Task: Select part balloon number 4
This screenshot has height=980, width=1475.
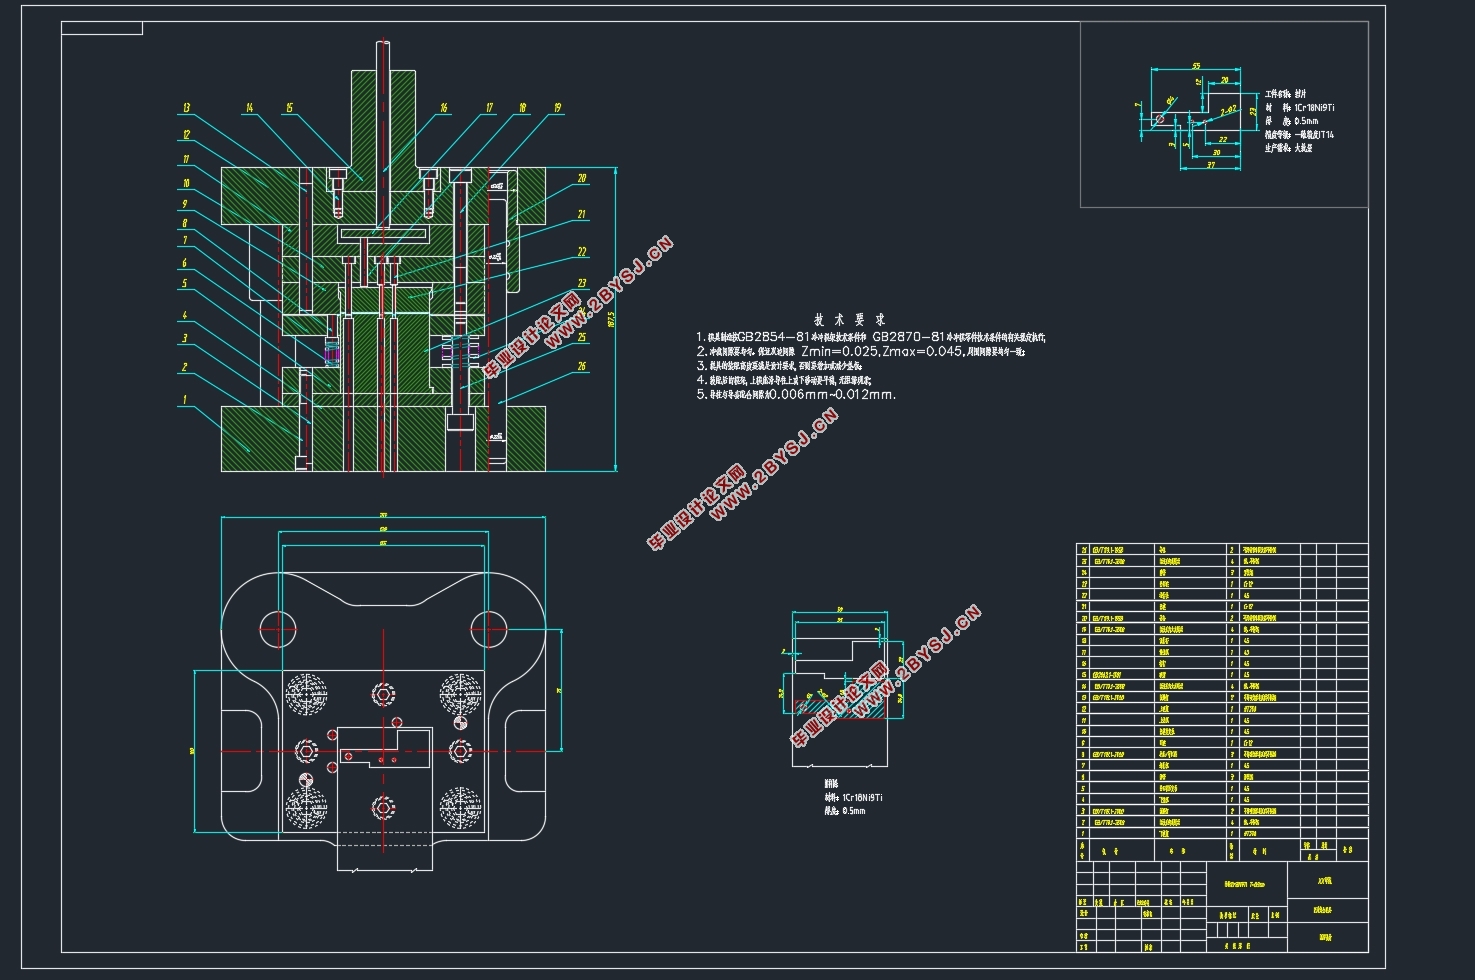Action: (184, 315)
